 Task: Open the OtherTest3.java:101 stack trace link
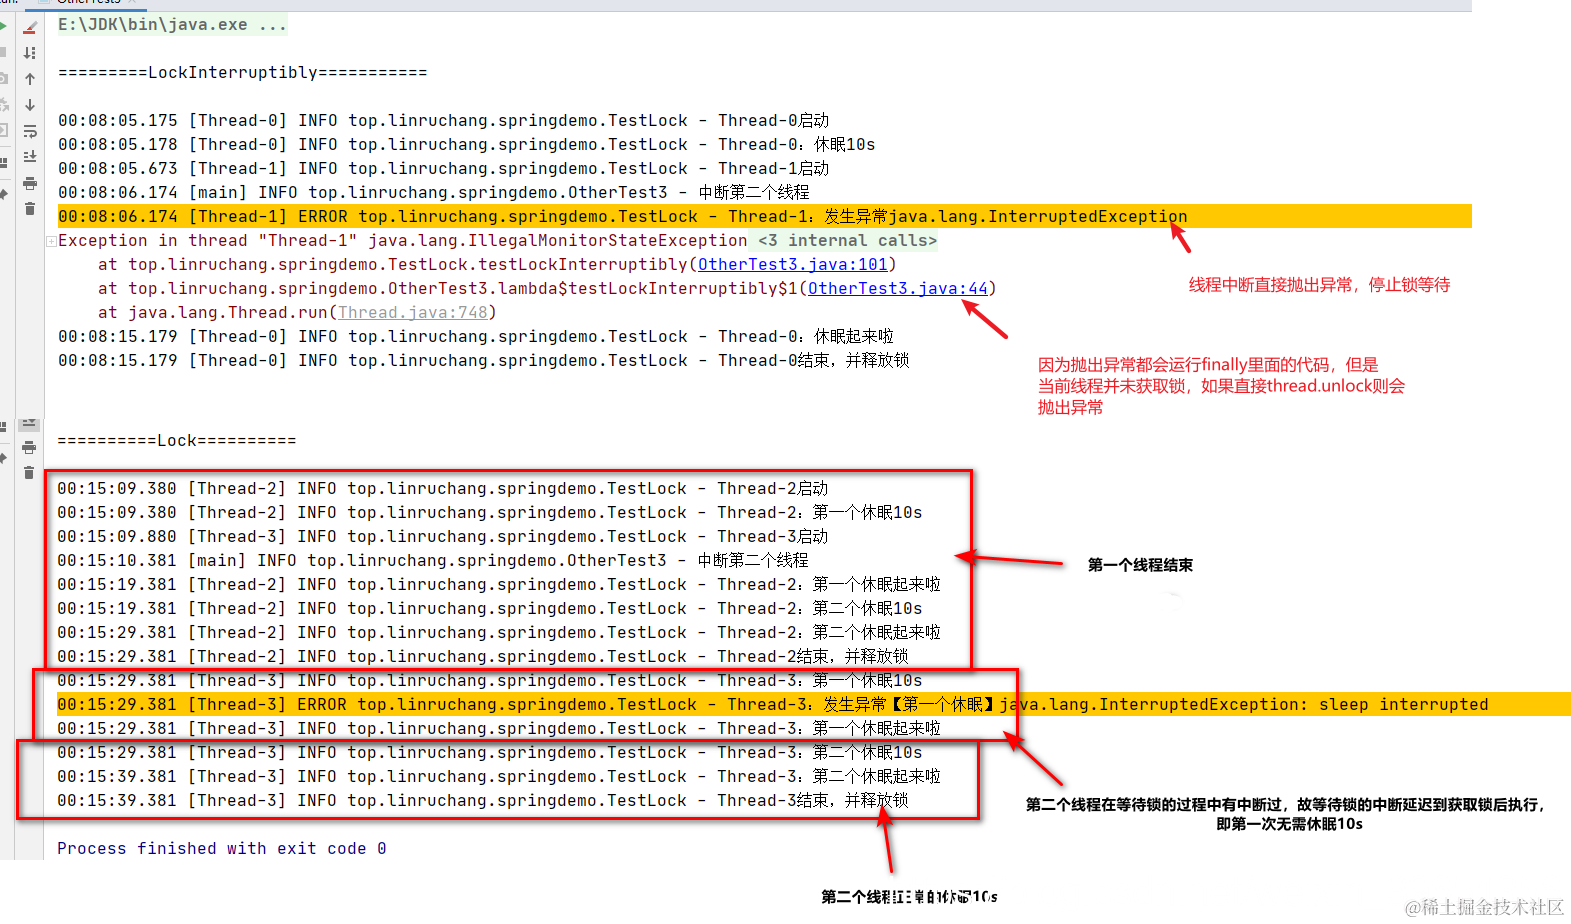[x=793, y=265]
